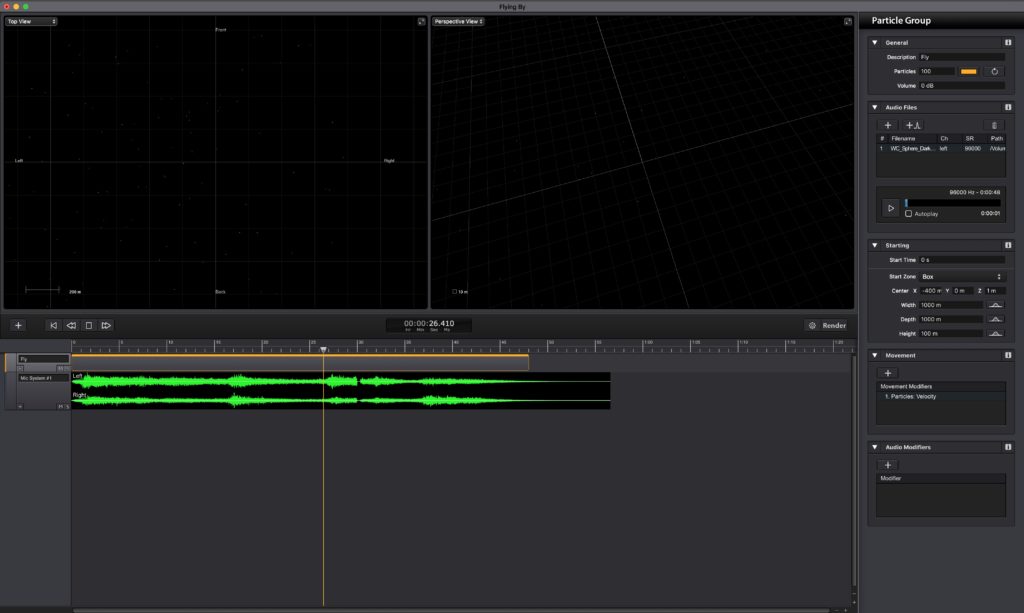Click the Height distribution curve icon
Screen dimensions: 1024x613
tap(995, 334)
